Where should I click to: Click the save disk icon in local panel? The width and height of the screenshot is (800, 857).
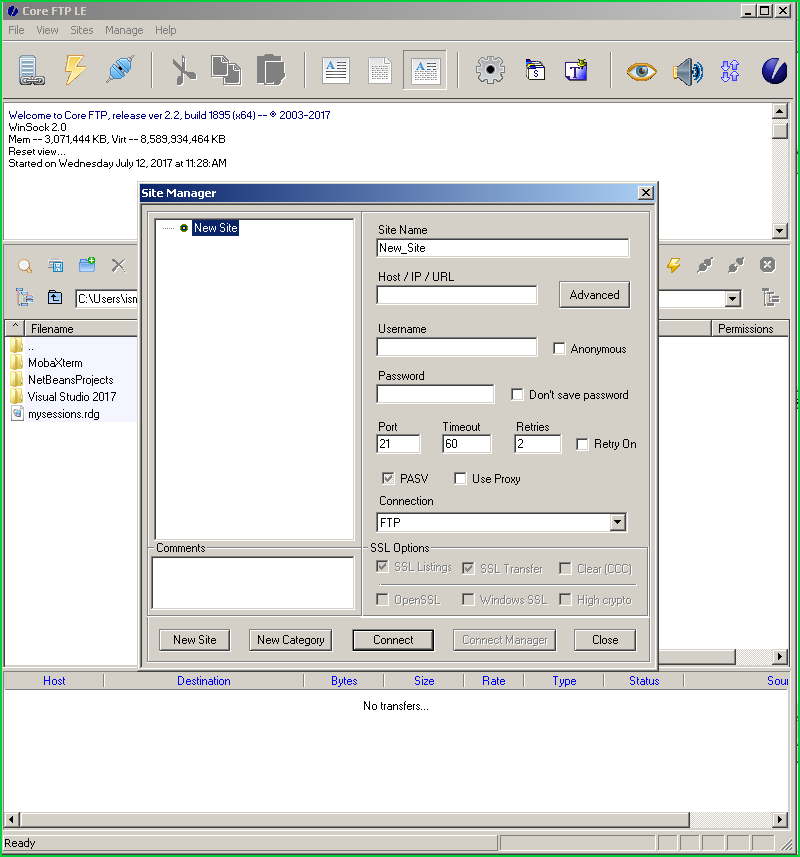click(x=56, y=266)
